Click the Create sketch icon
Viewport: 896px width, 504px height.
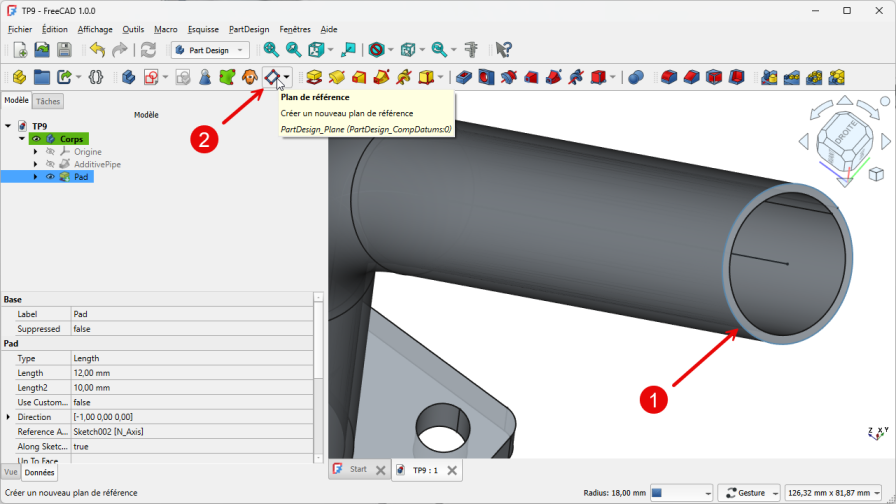click(x=152, y=77)
